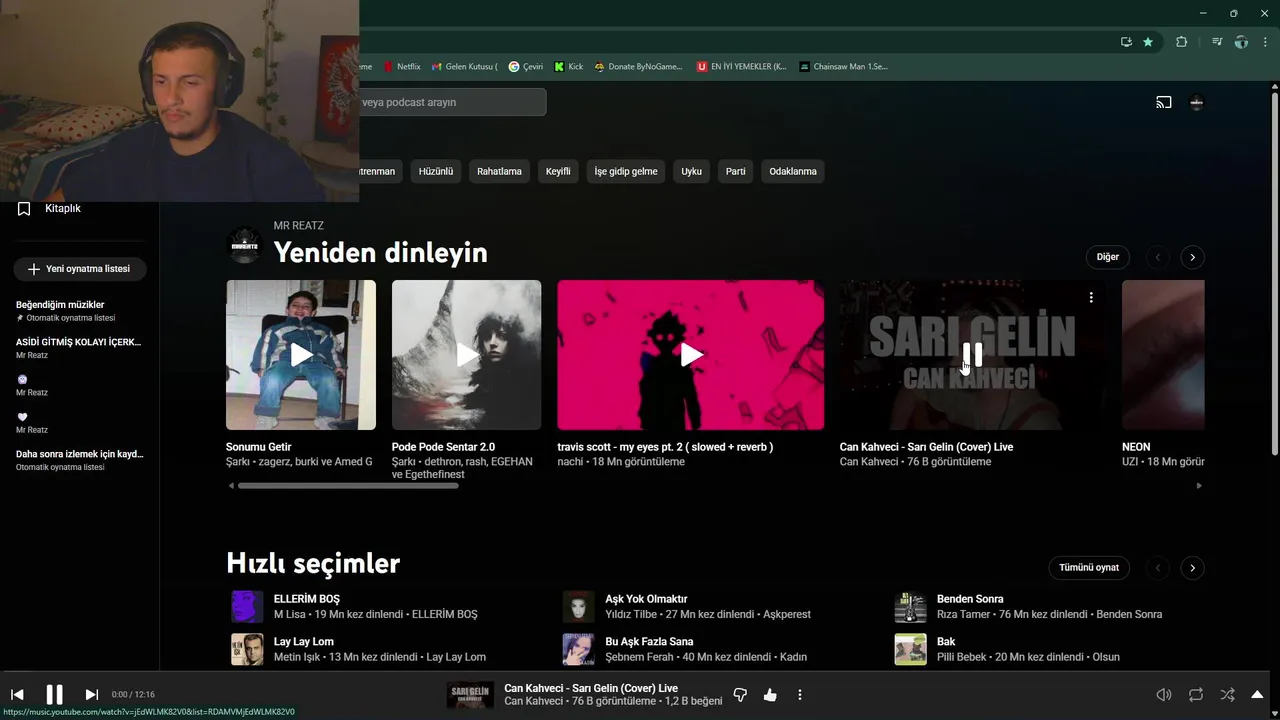Open Gelen Kutusu Gmail bookmark
1280x720 pixels.
pyautogui.click(x=465, y=66)
